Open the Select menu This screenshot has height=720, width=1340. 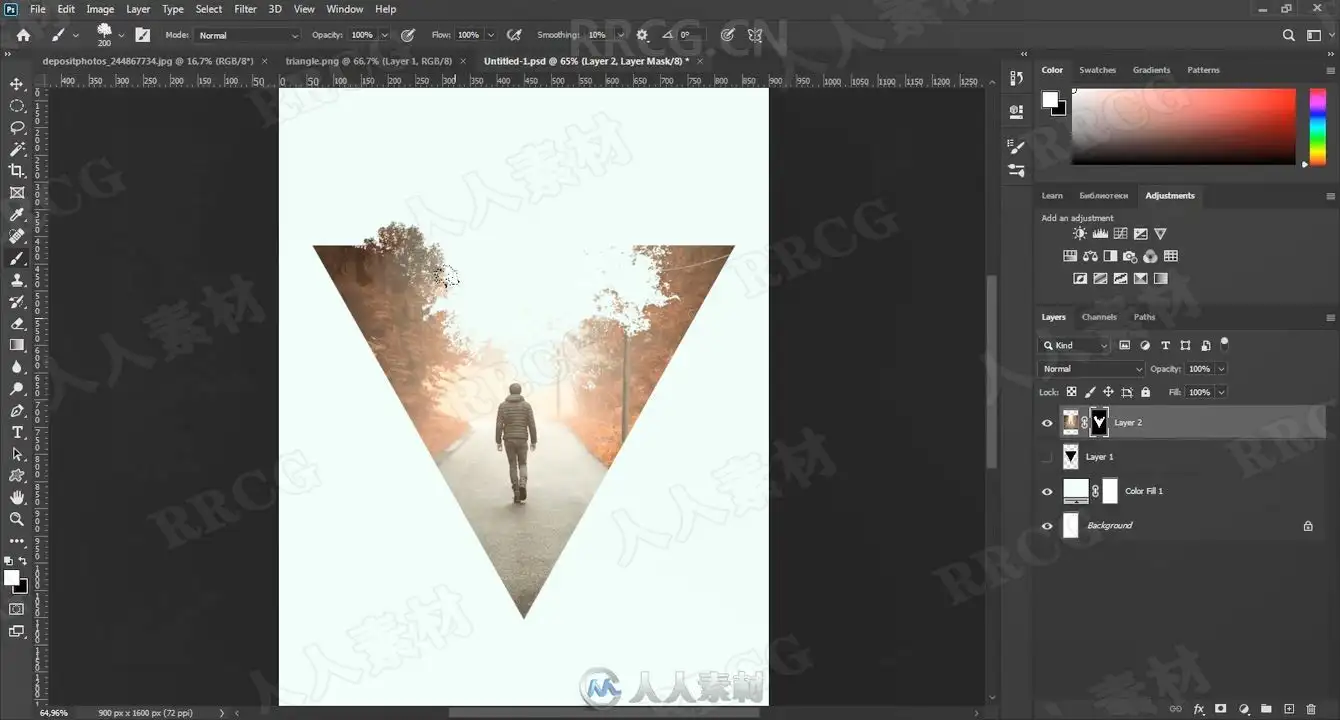tap(209, 9)
